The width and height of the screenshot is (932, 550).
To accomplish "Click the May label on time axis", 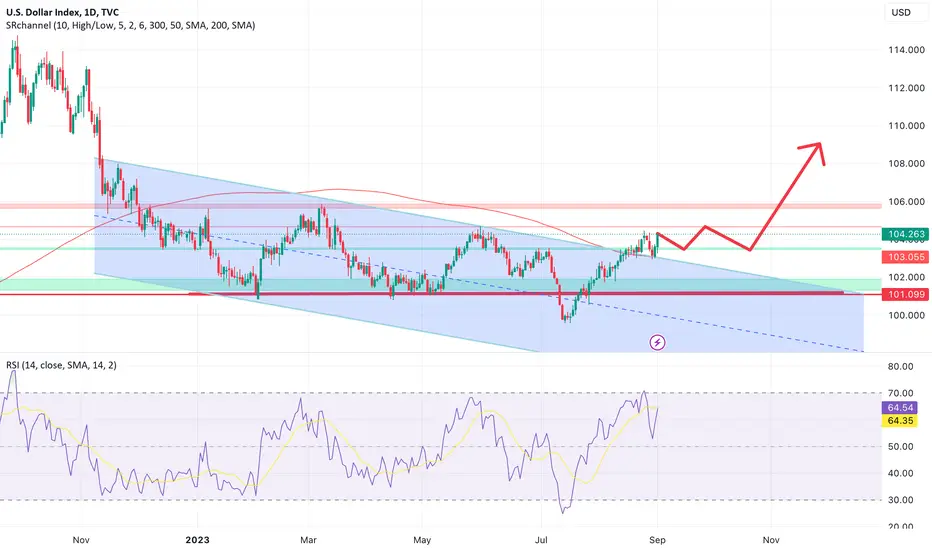I will click(422, 540).
